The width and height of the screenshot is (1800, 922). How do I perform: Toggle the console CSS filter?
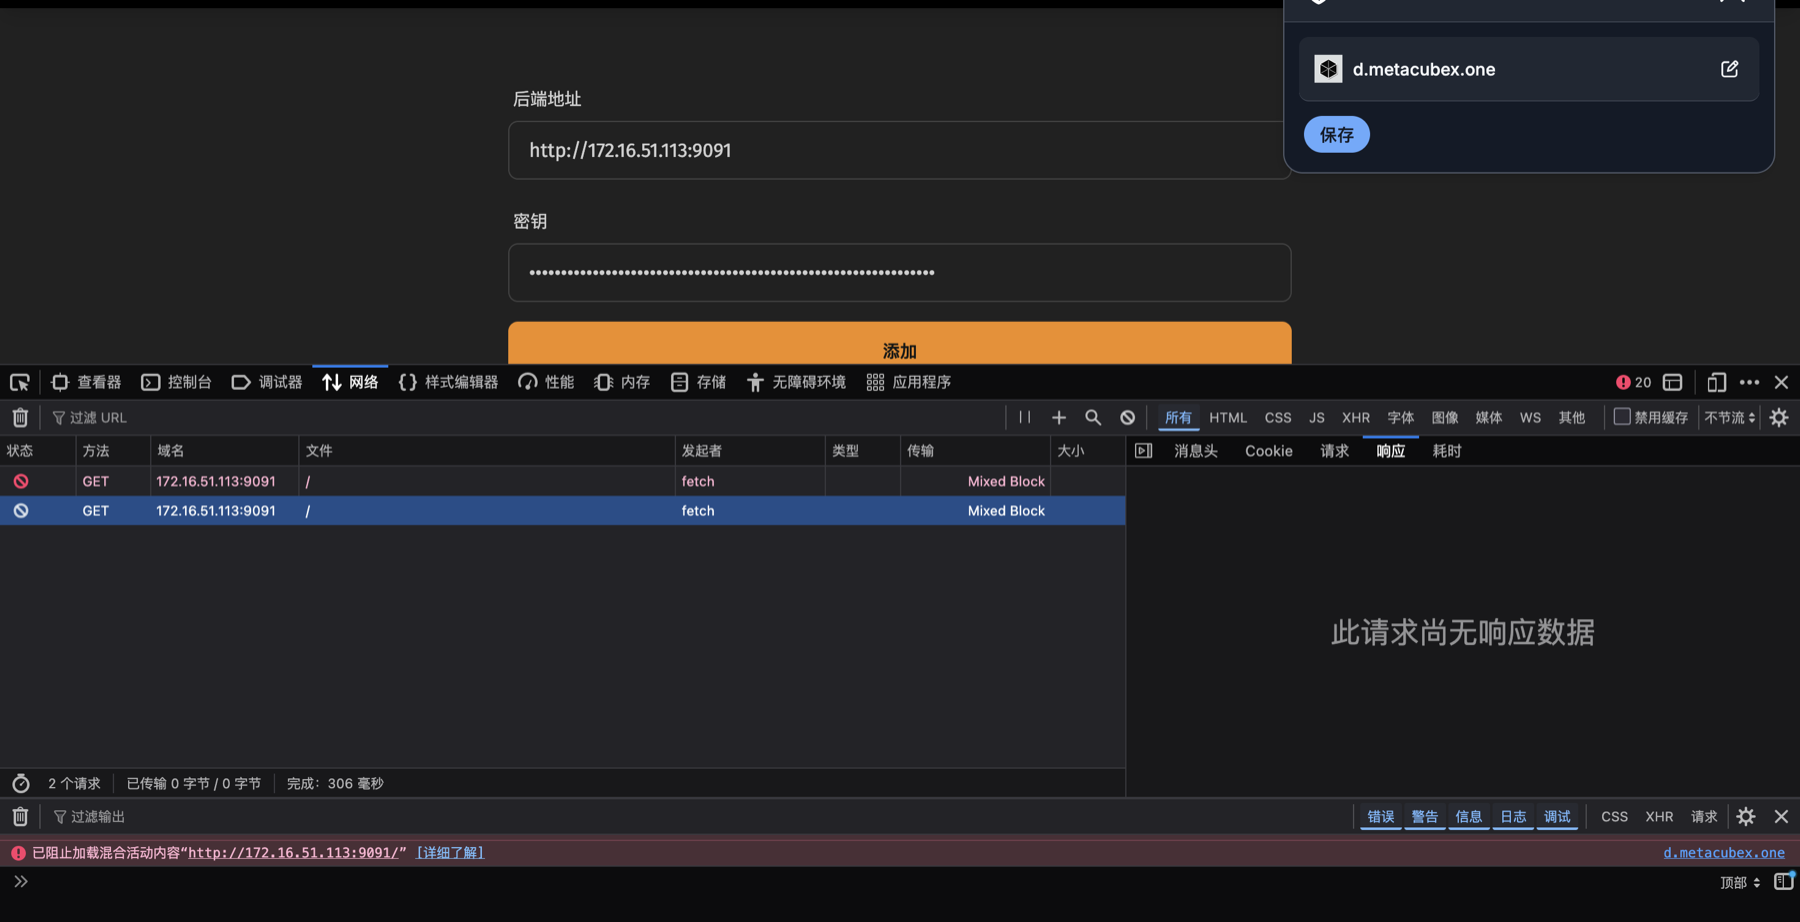pos(1614,817)
